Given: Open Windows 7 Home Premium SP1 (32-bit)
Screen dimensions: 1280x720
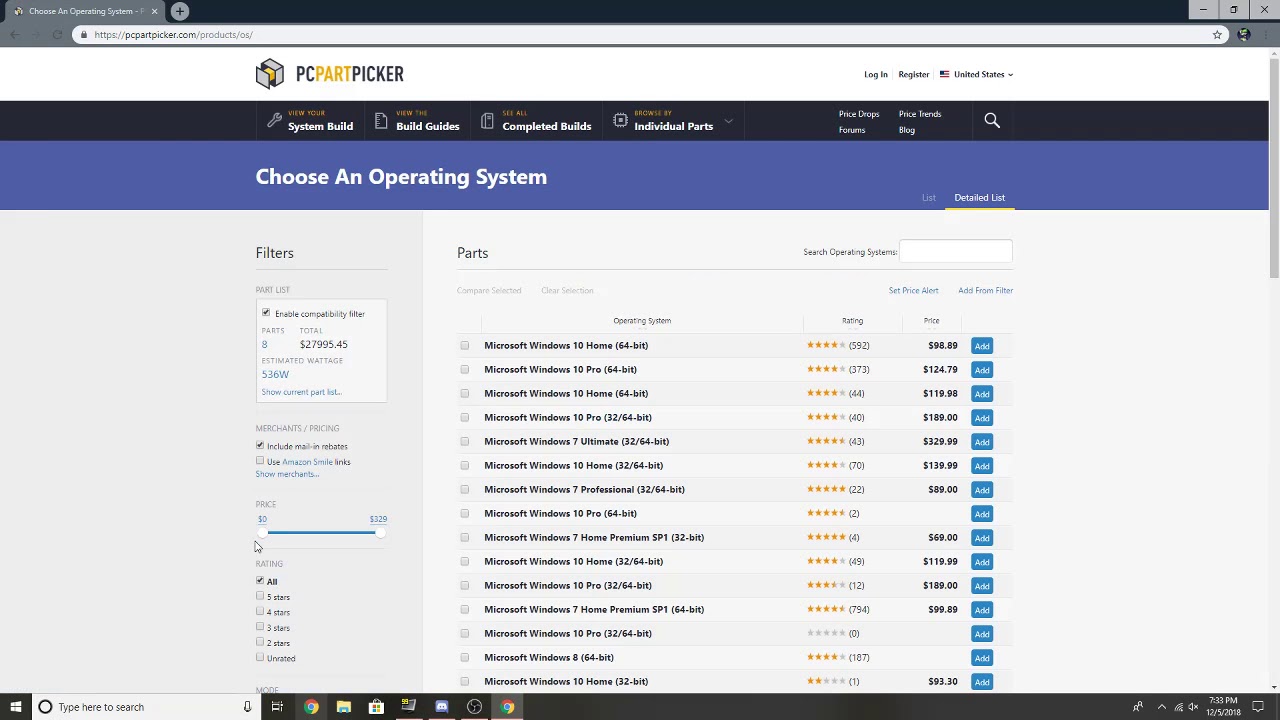Looking at the screenshot, I should pyautogui.click(x=594, y=537).
